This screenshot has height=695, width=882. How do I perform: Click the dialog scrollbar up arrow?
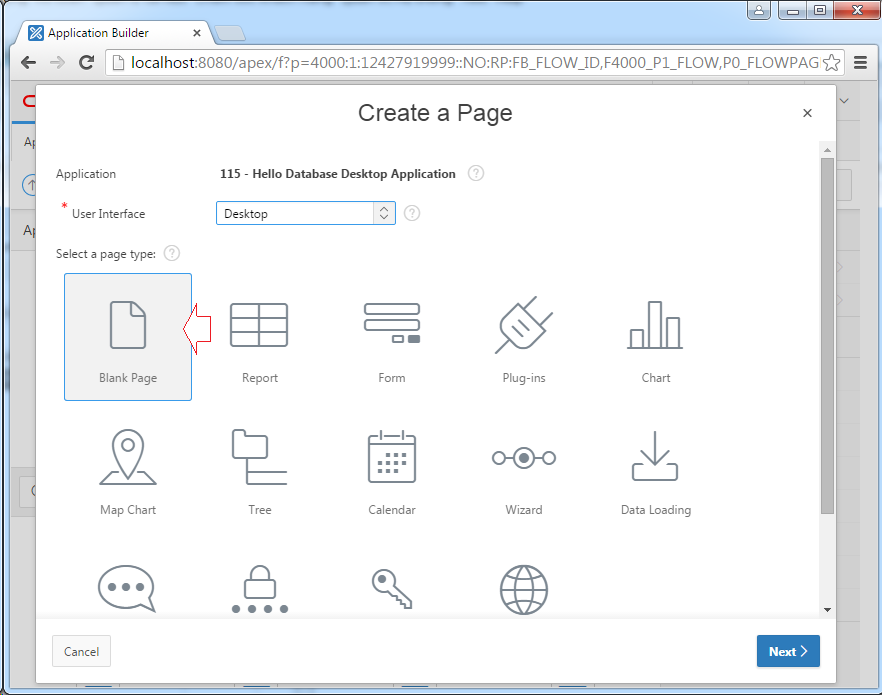click(827, 150)
